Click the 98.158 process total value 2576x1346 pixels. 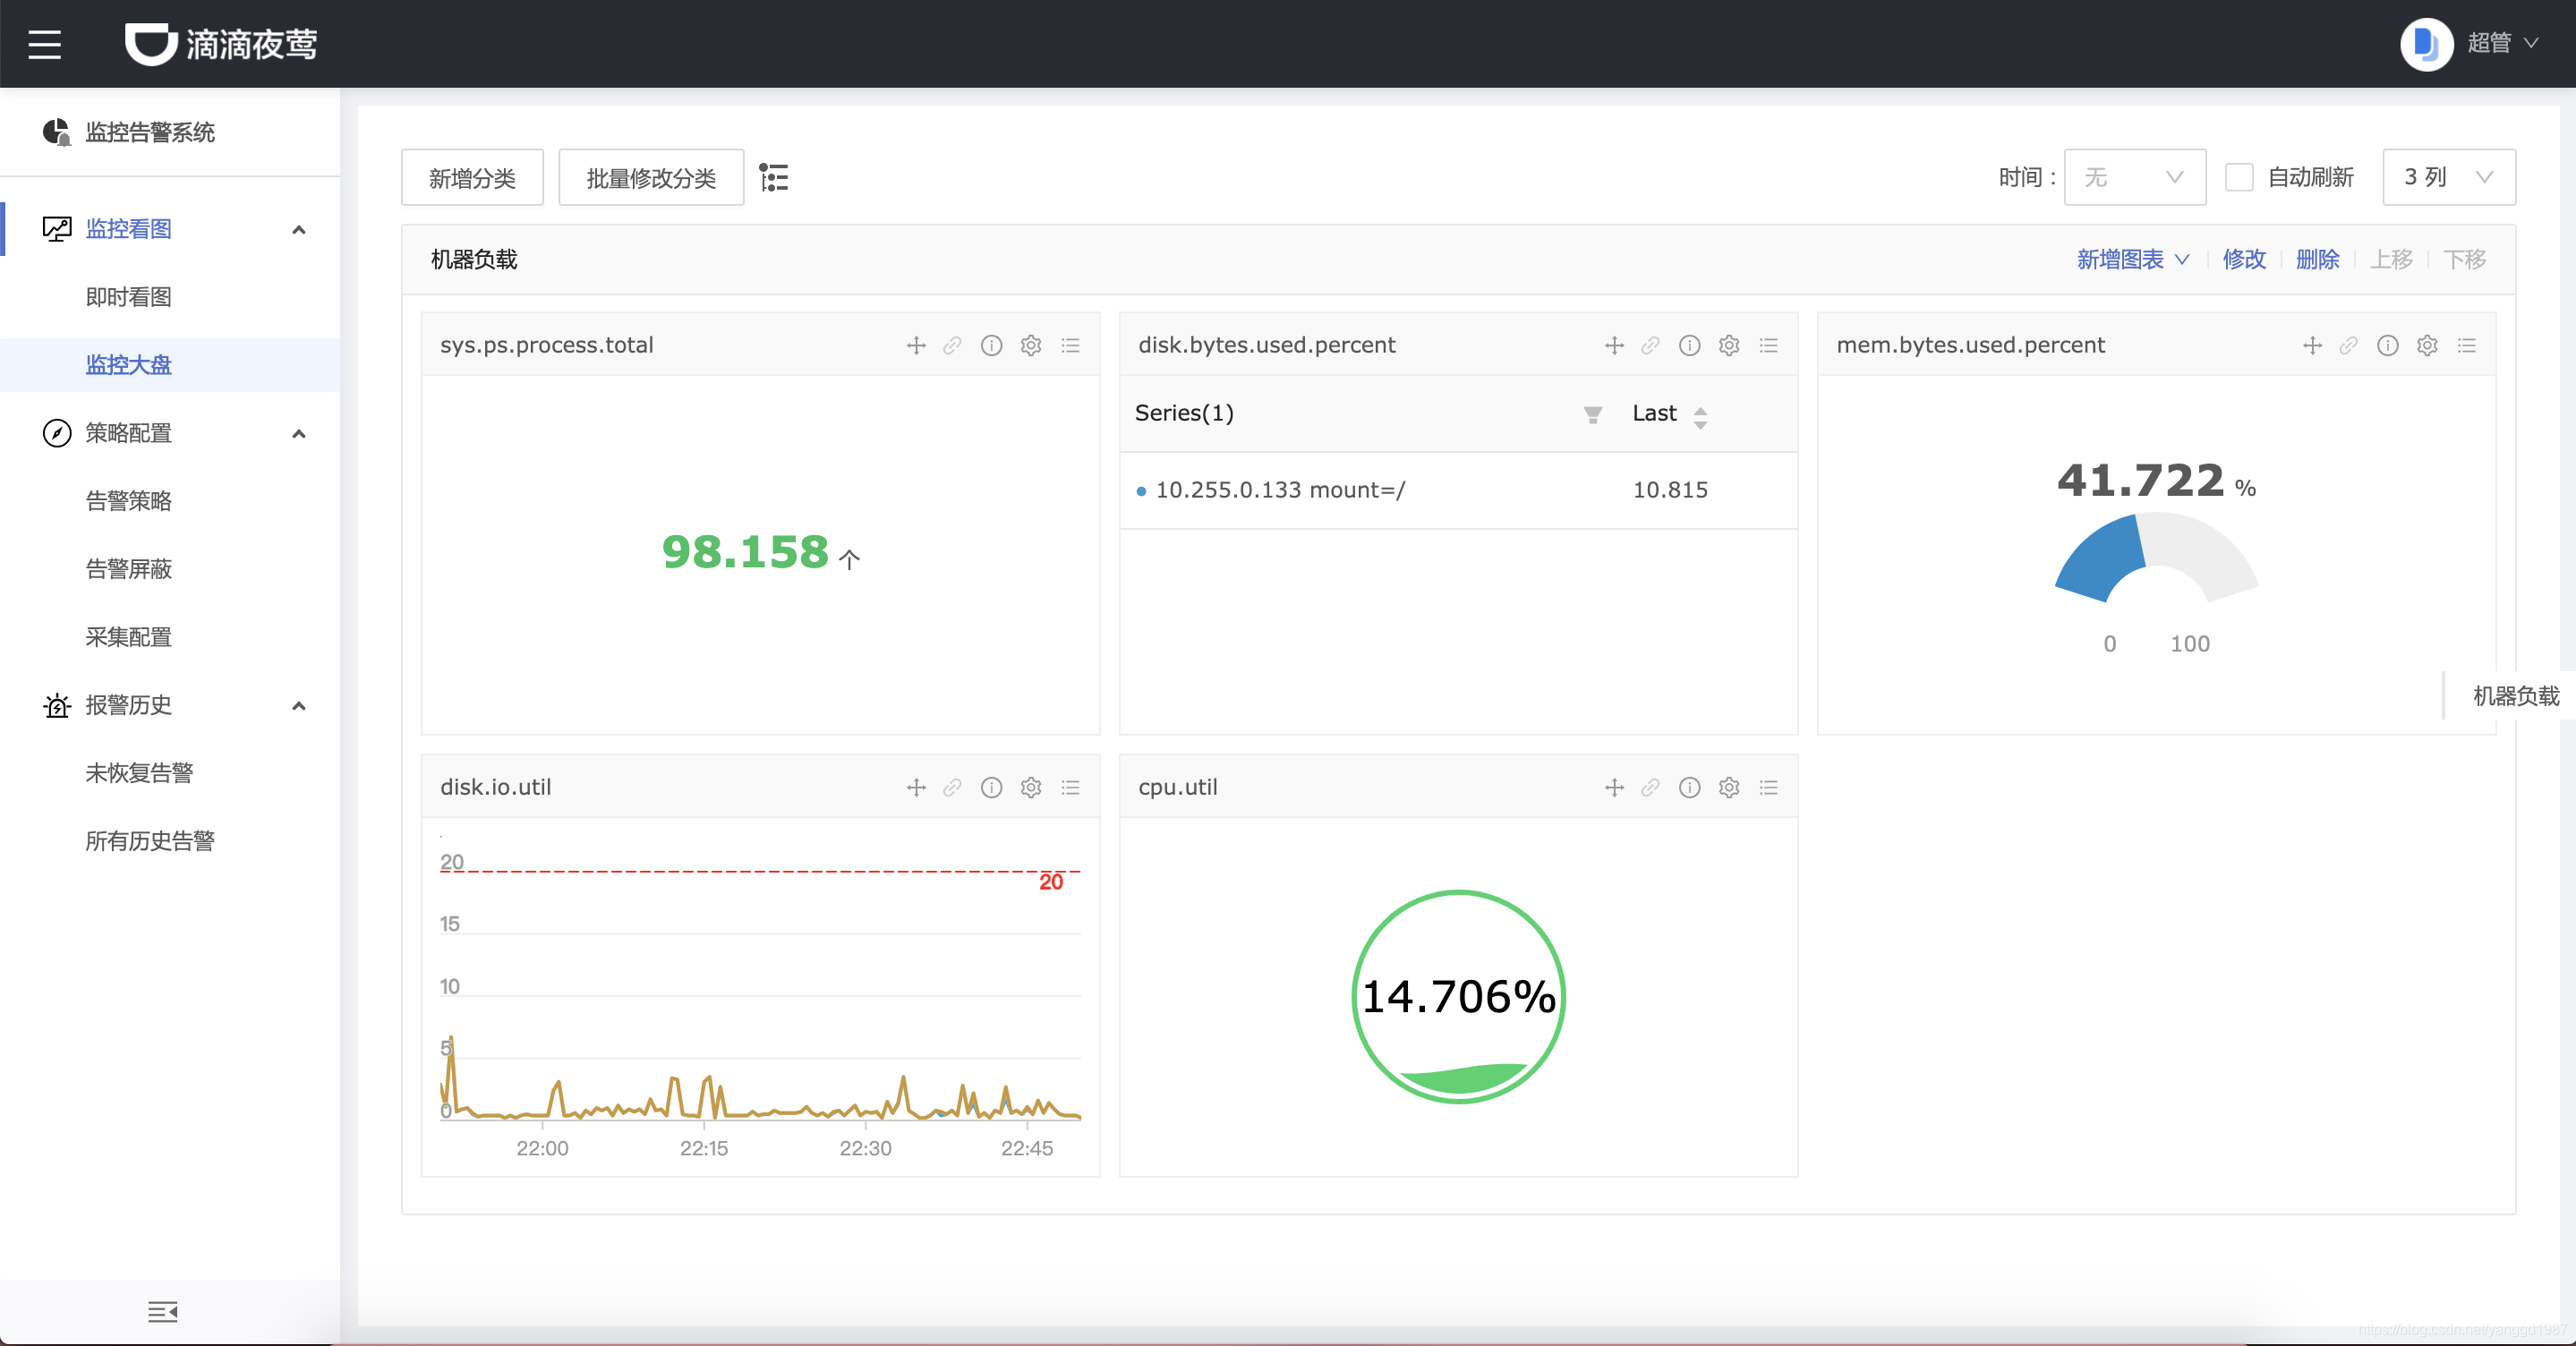click(x=746, y=552)
